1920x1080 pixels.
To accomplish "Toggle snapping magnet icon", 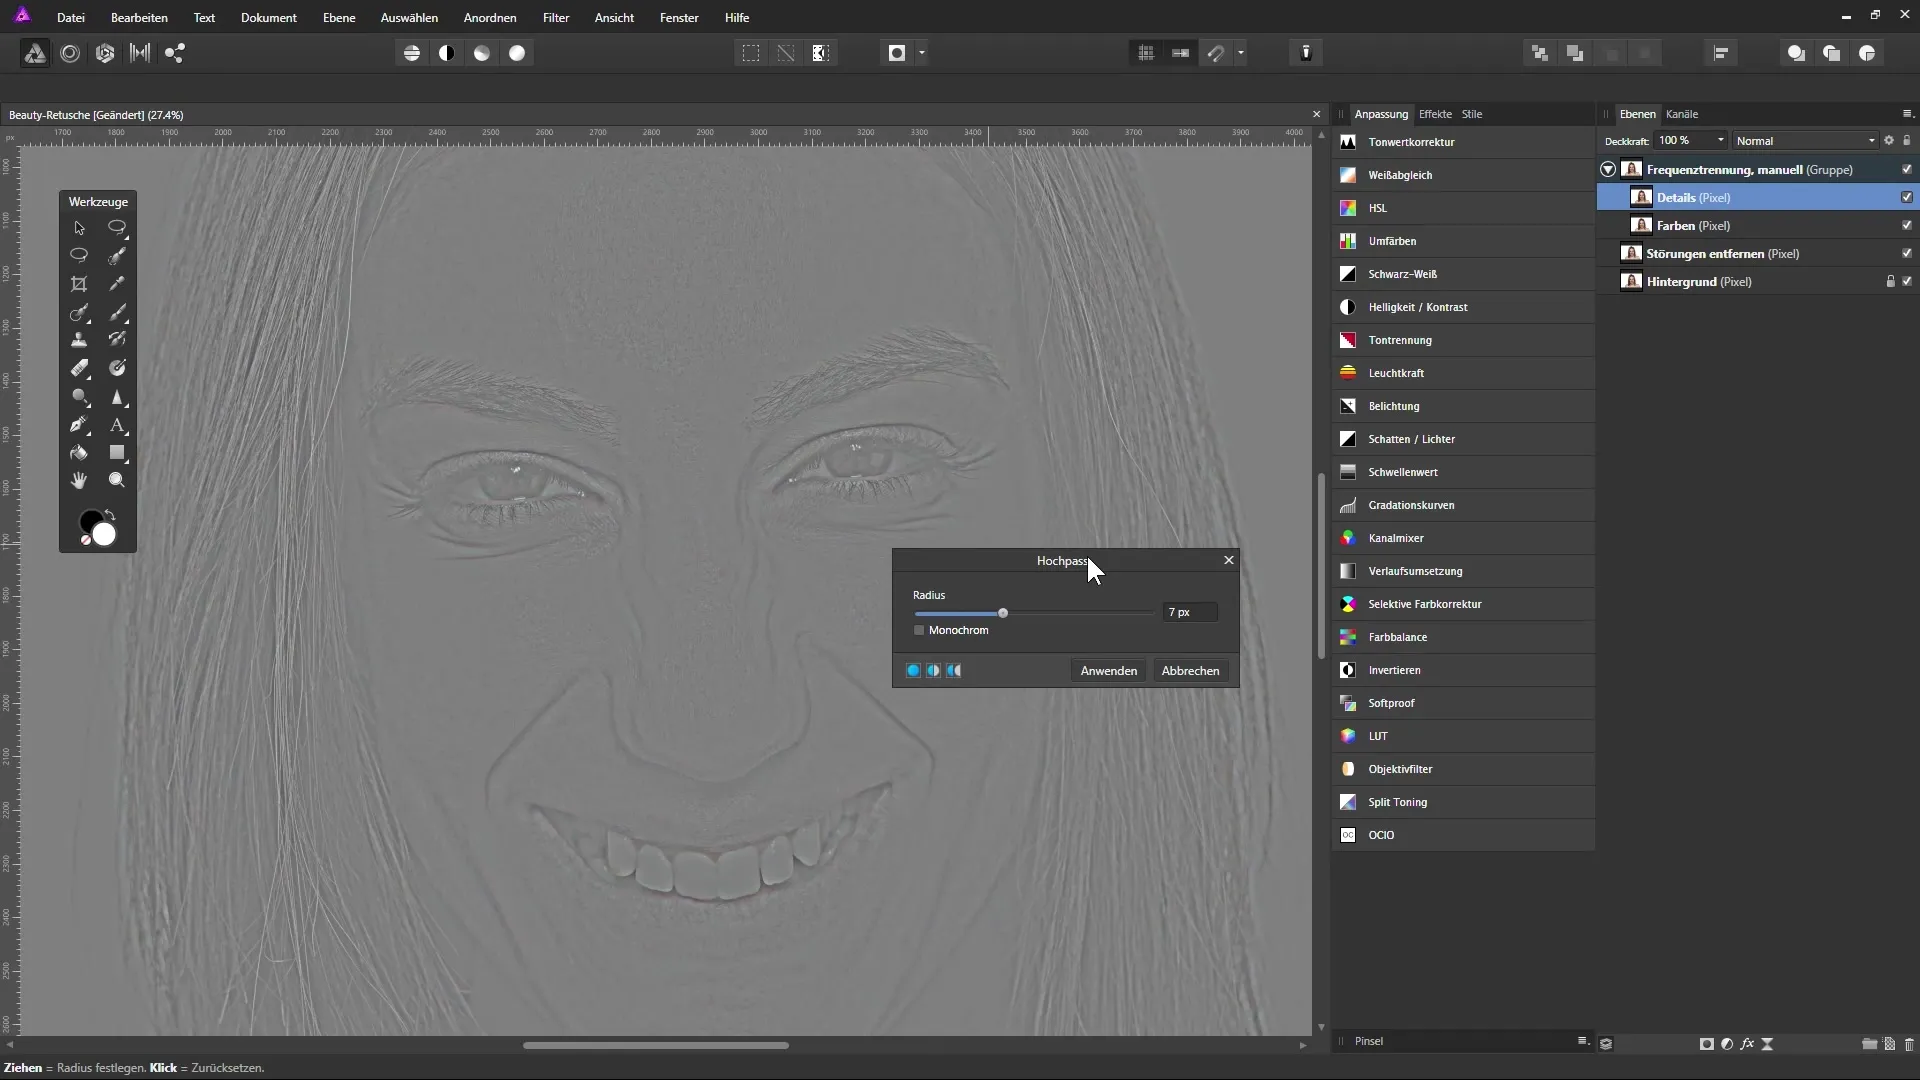I will coord(1216,53).
